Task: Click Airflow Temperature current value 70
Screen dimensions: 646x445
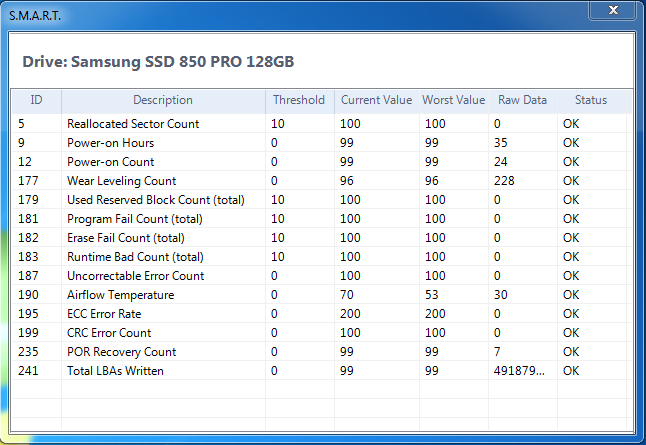Action: [x=346, y=295]
